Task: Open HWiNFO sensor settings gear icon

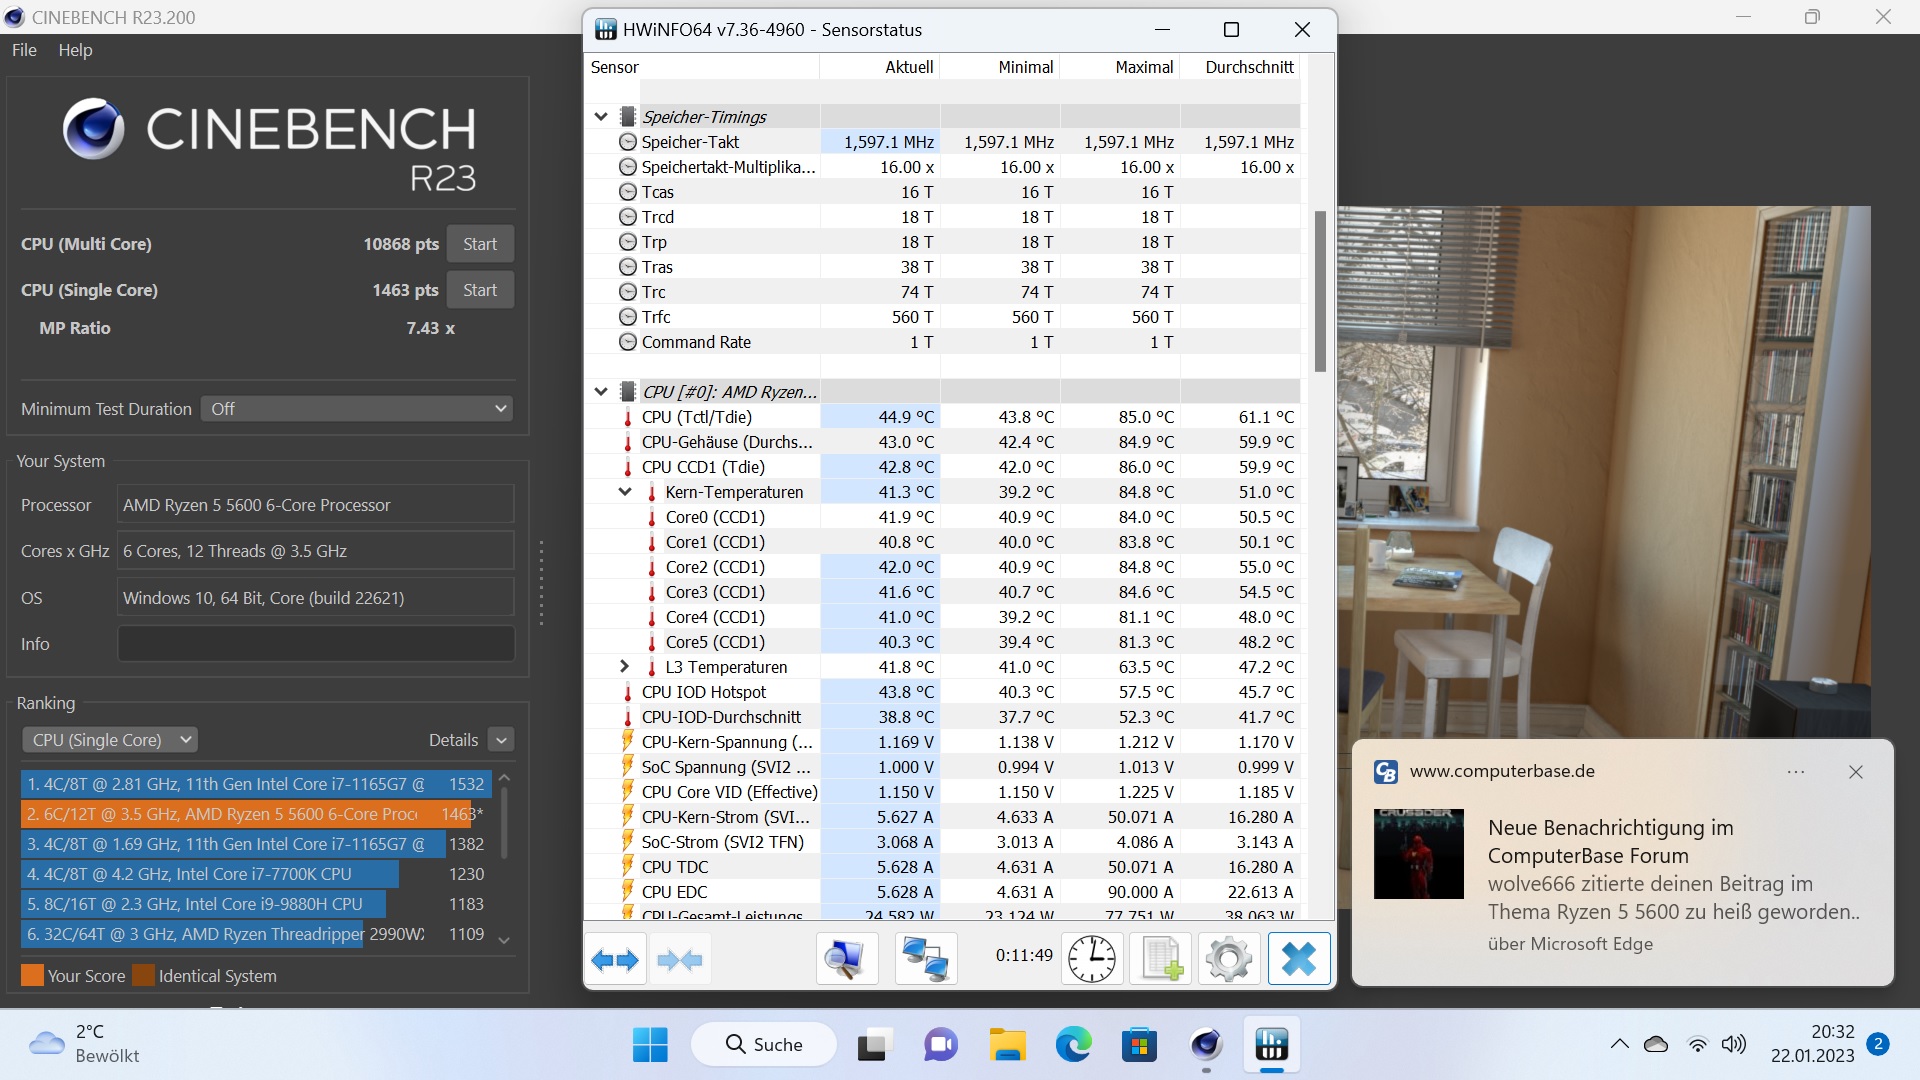Action: [1229, 960]
